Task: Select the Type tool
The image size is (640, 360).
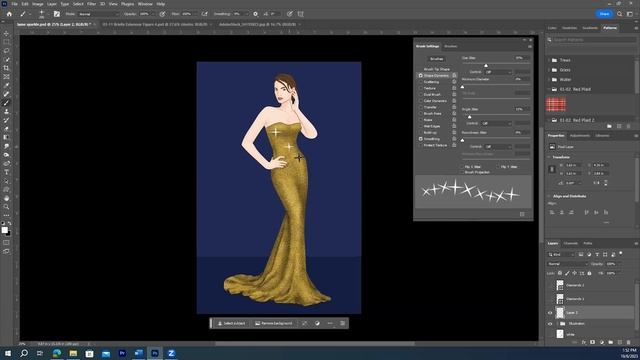Action: pos(6,172)
